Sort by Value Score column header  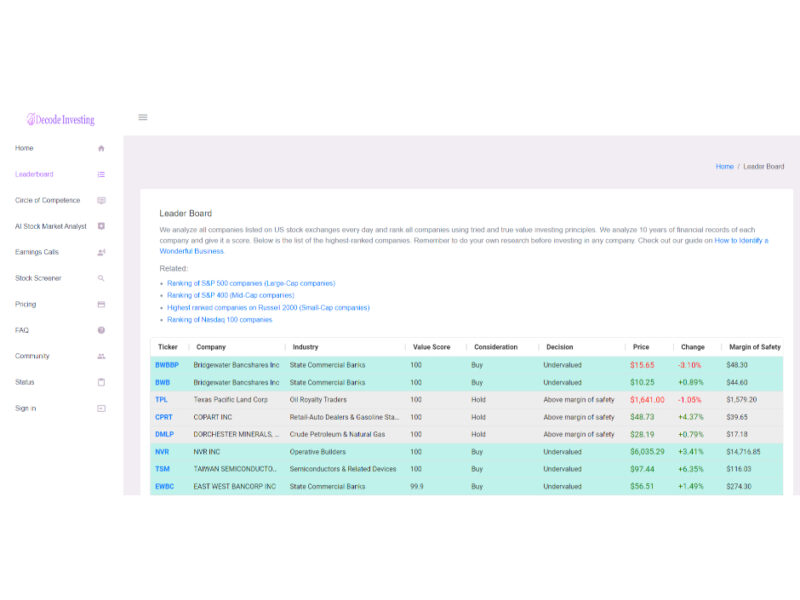431,347
